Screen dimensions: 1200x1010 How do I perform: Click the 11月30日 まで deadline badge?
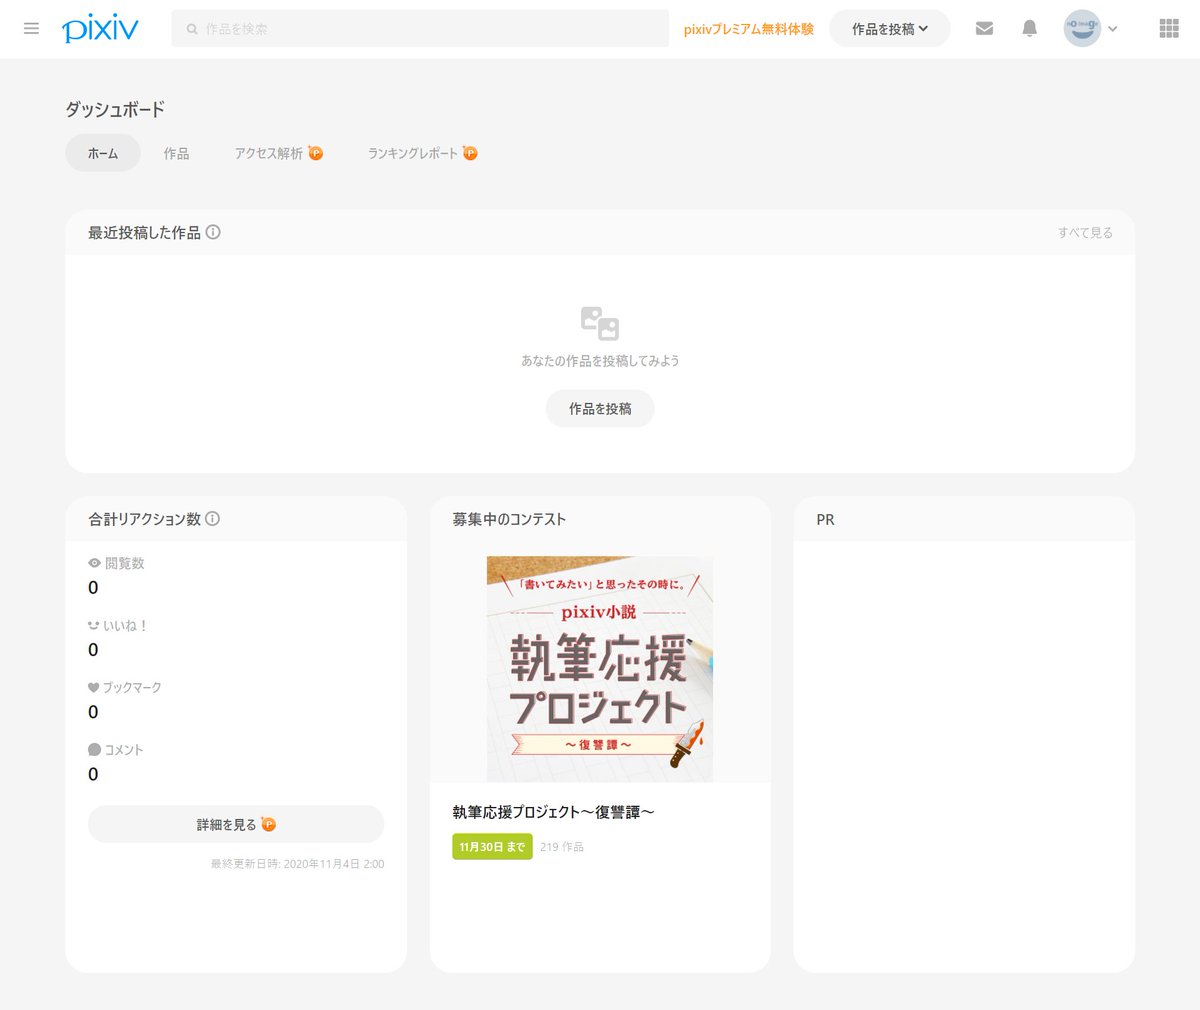tap(492, 846)
